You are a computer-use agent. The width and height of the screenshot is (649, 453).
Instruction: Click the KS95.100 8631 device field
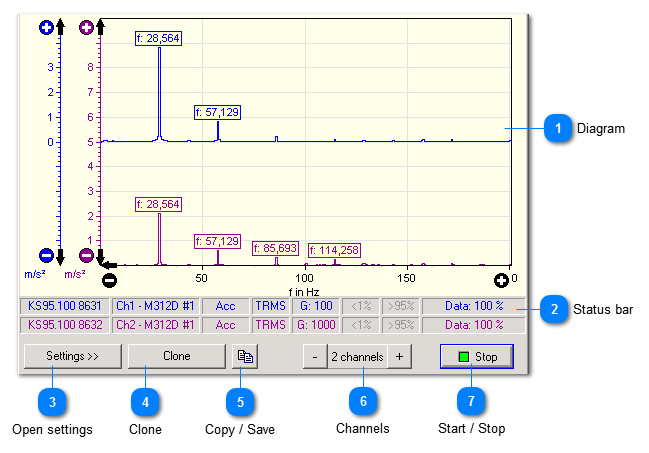(64, 305)
